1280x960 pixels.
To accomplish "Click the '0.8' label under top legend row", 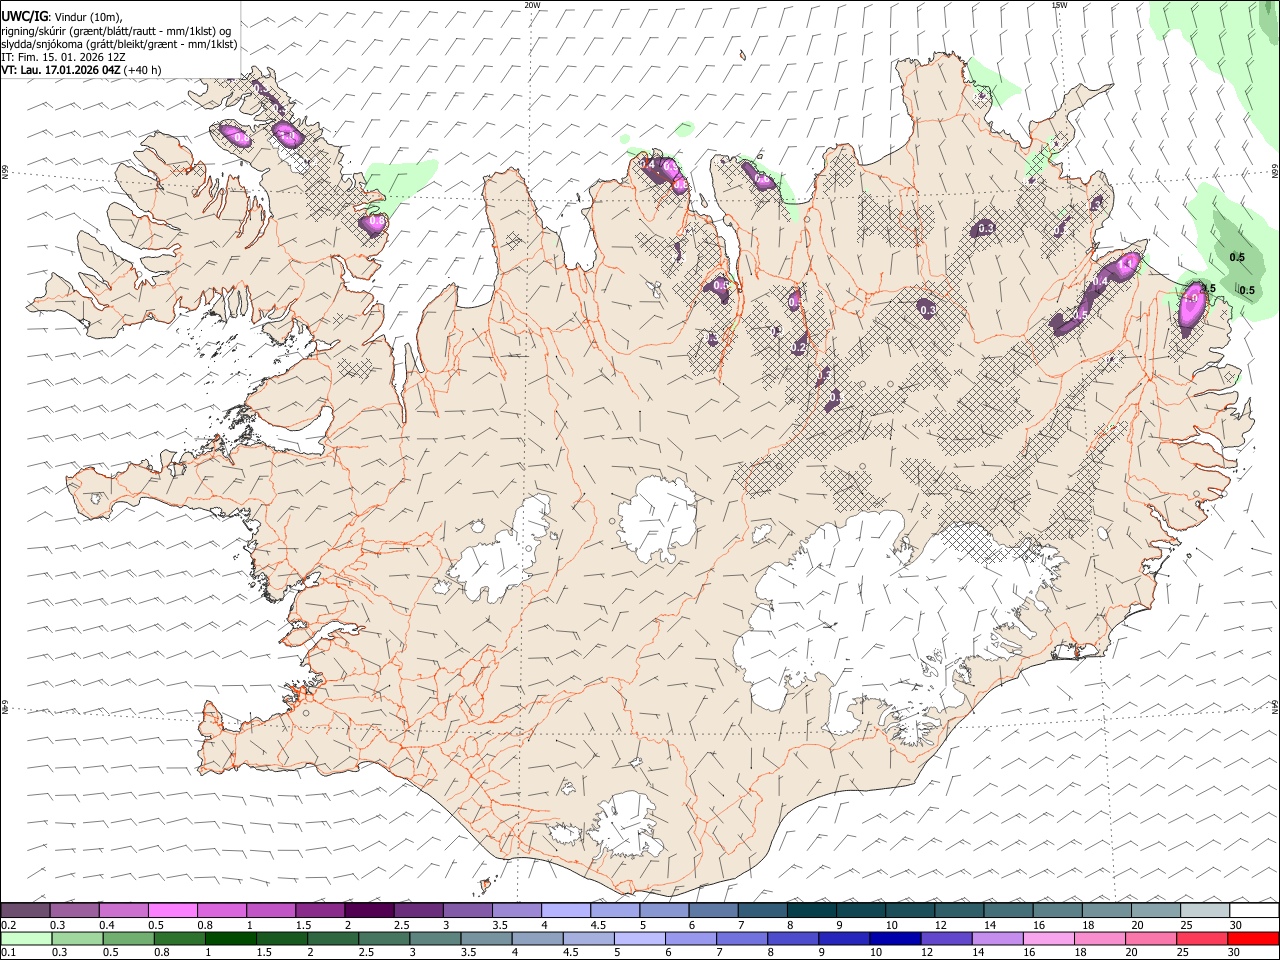I will pyautogui.click(x=205, y=925).
